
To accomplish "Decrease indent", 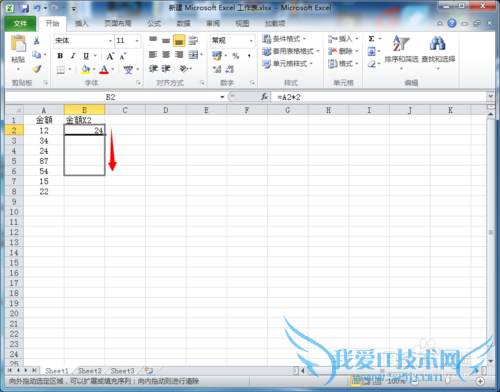I will coord(153,69).
